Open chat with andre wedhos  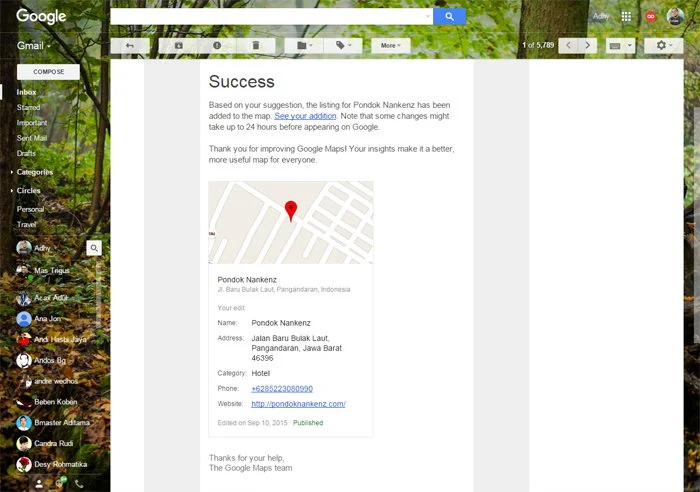(x=47, y=381)
